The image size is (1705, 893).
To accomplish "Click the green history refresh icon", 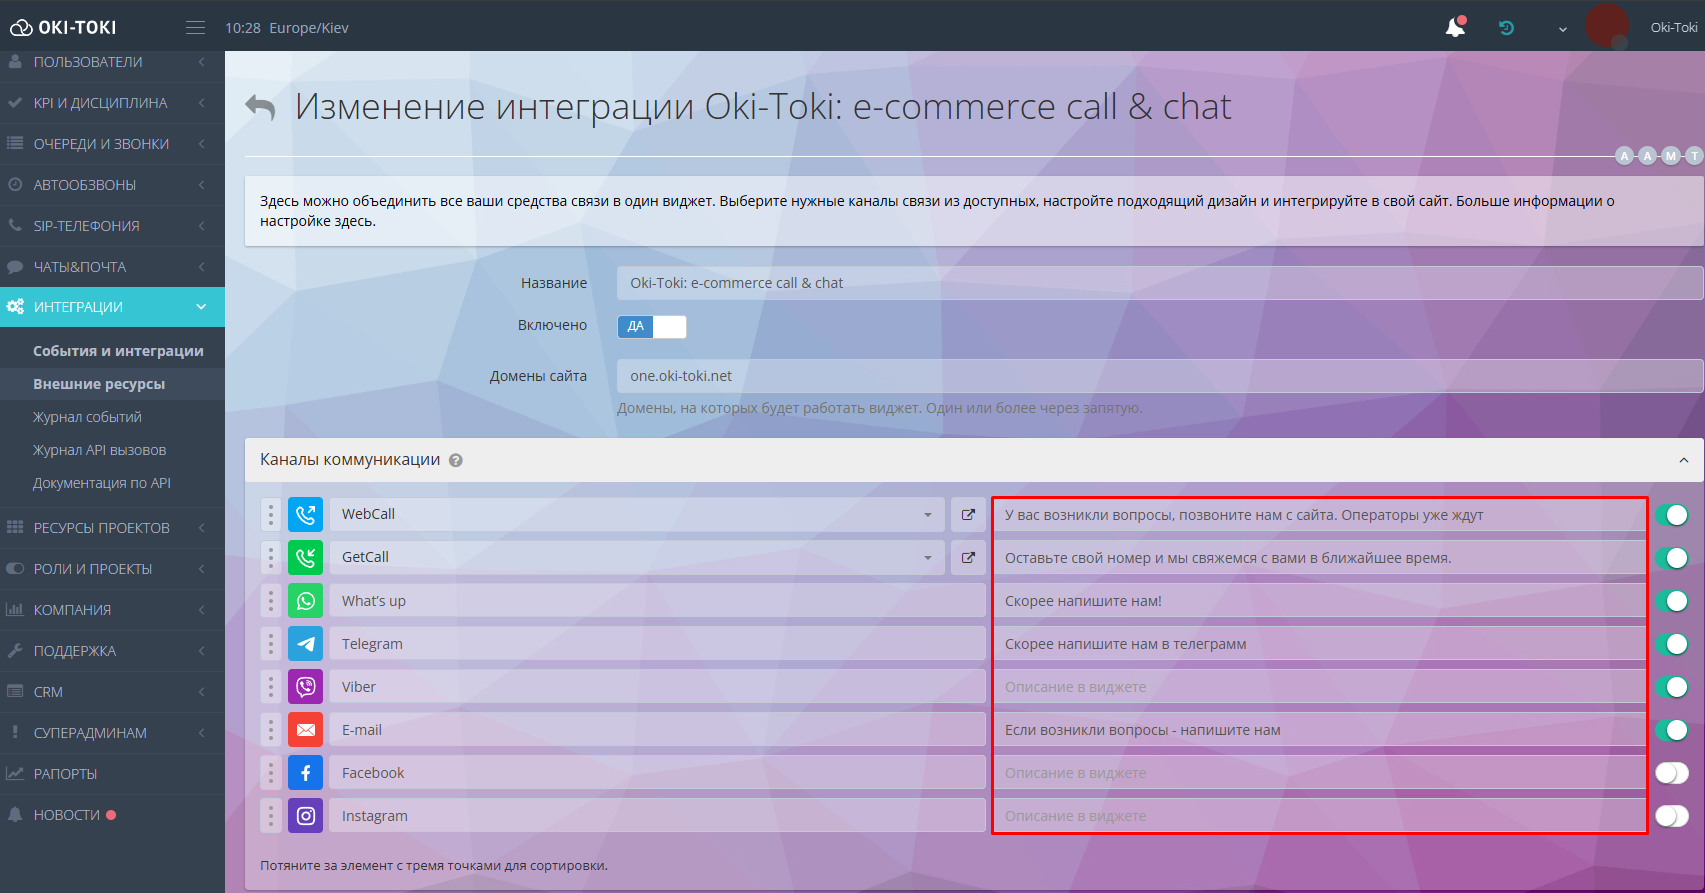I will pos(1506,28).
